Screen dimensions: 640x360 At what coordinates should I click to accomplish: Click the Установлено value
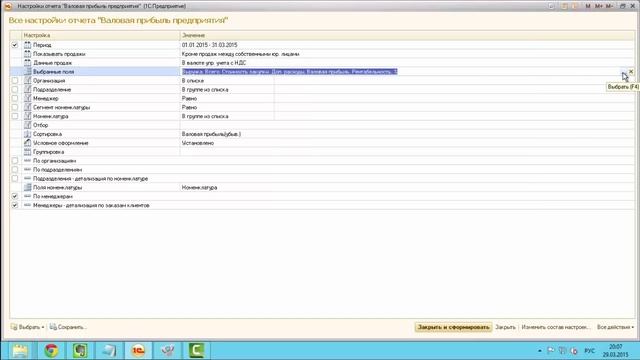(198, 143)
